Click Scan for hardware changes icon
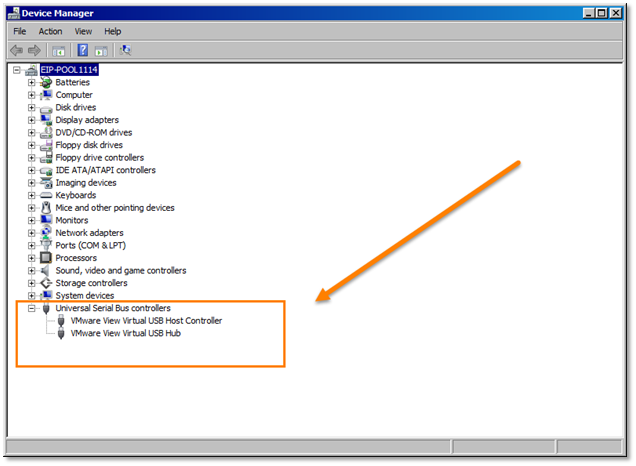The image size is (636, 466). point(126,50)
